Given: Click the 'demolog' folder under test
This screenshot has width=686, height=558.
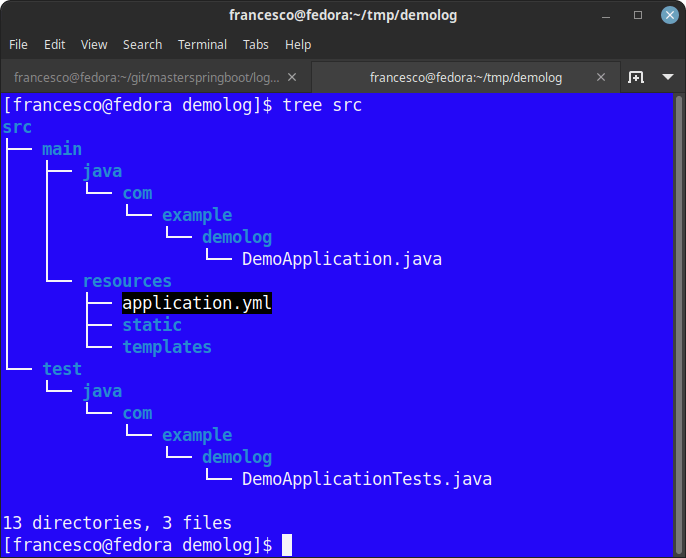Looking at the screenshot, I should click(237, 457).
